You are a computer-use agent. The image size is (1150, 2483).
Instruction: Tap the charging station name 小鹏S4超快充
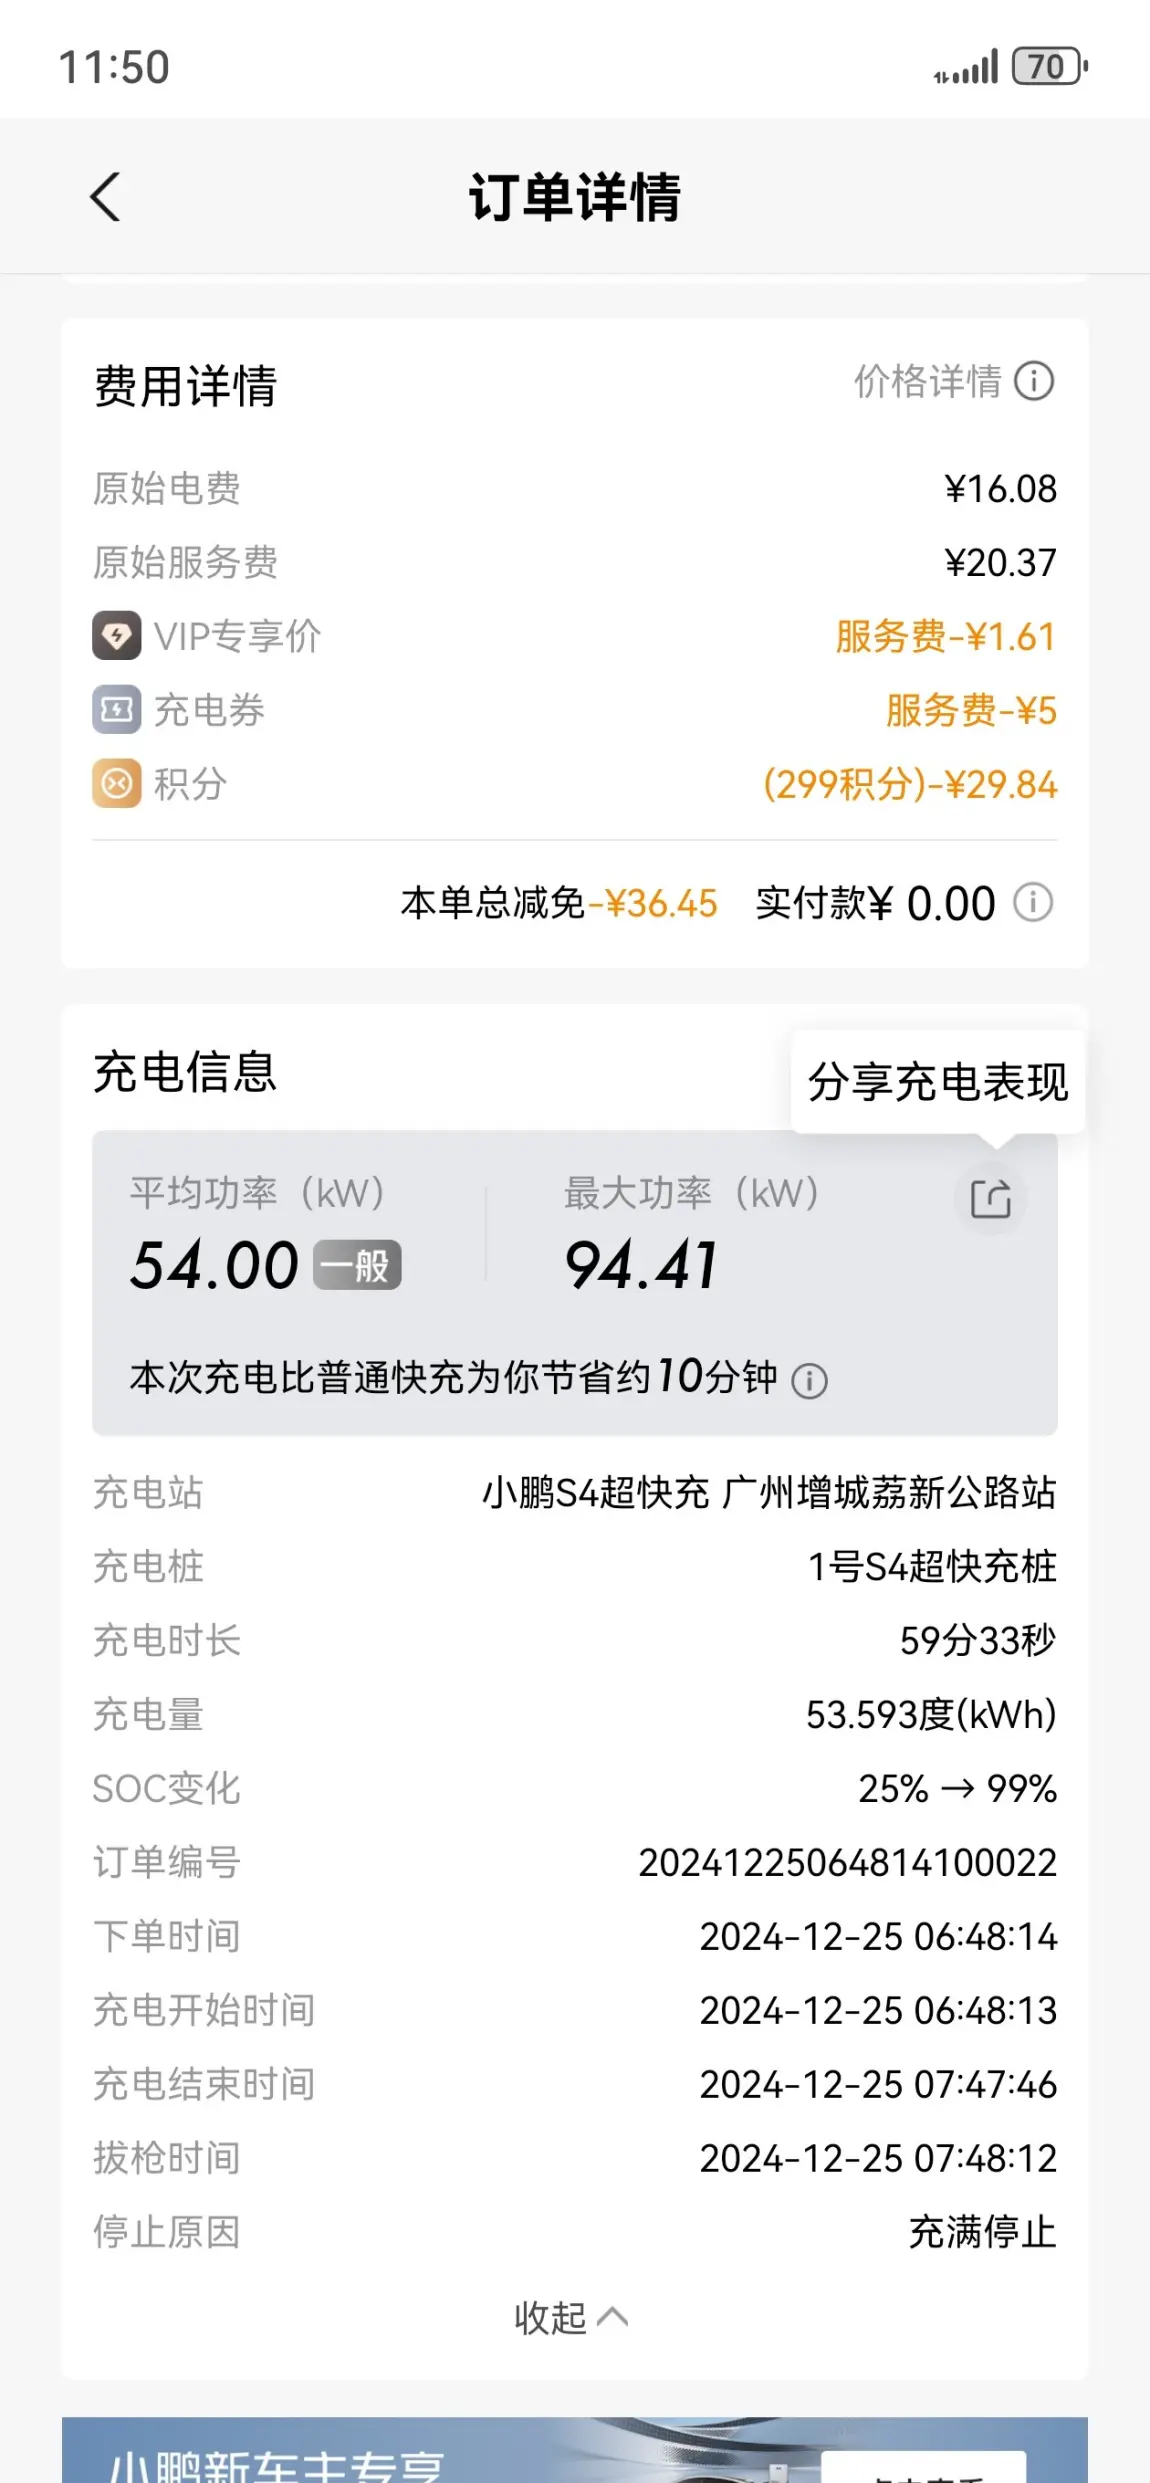coord(595,1493)
